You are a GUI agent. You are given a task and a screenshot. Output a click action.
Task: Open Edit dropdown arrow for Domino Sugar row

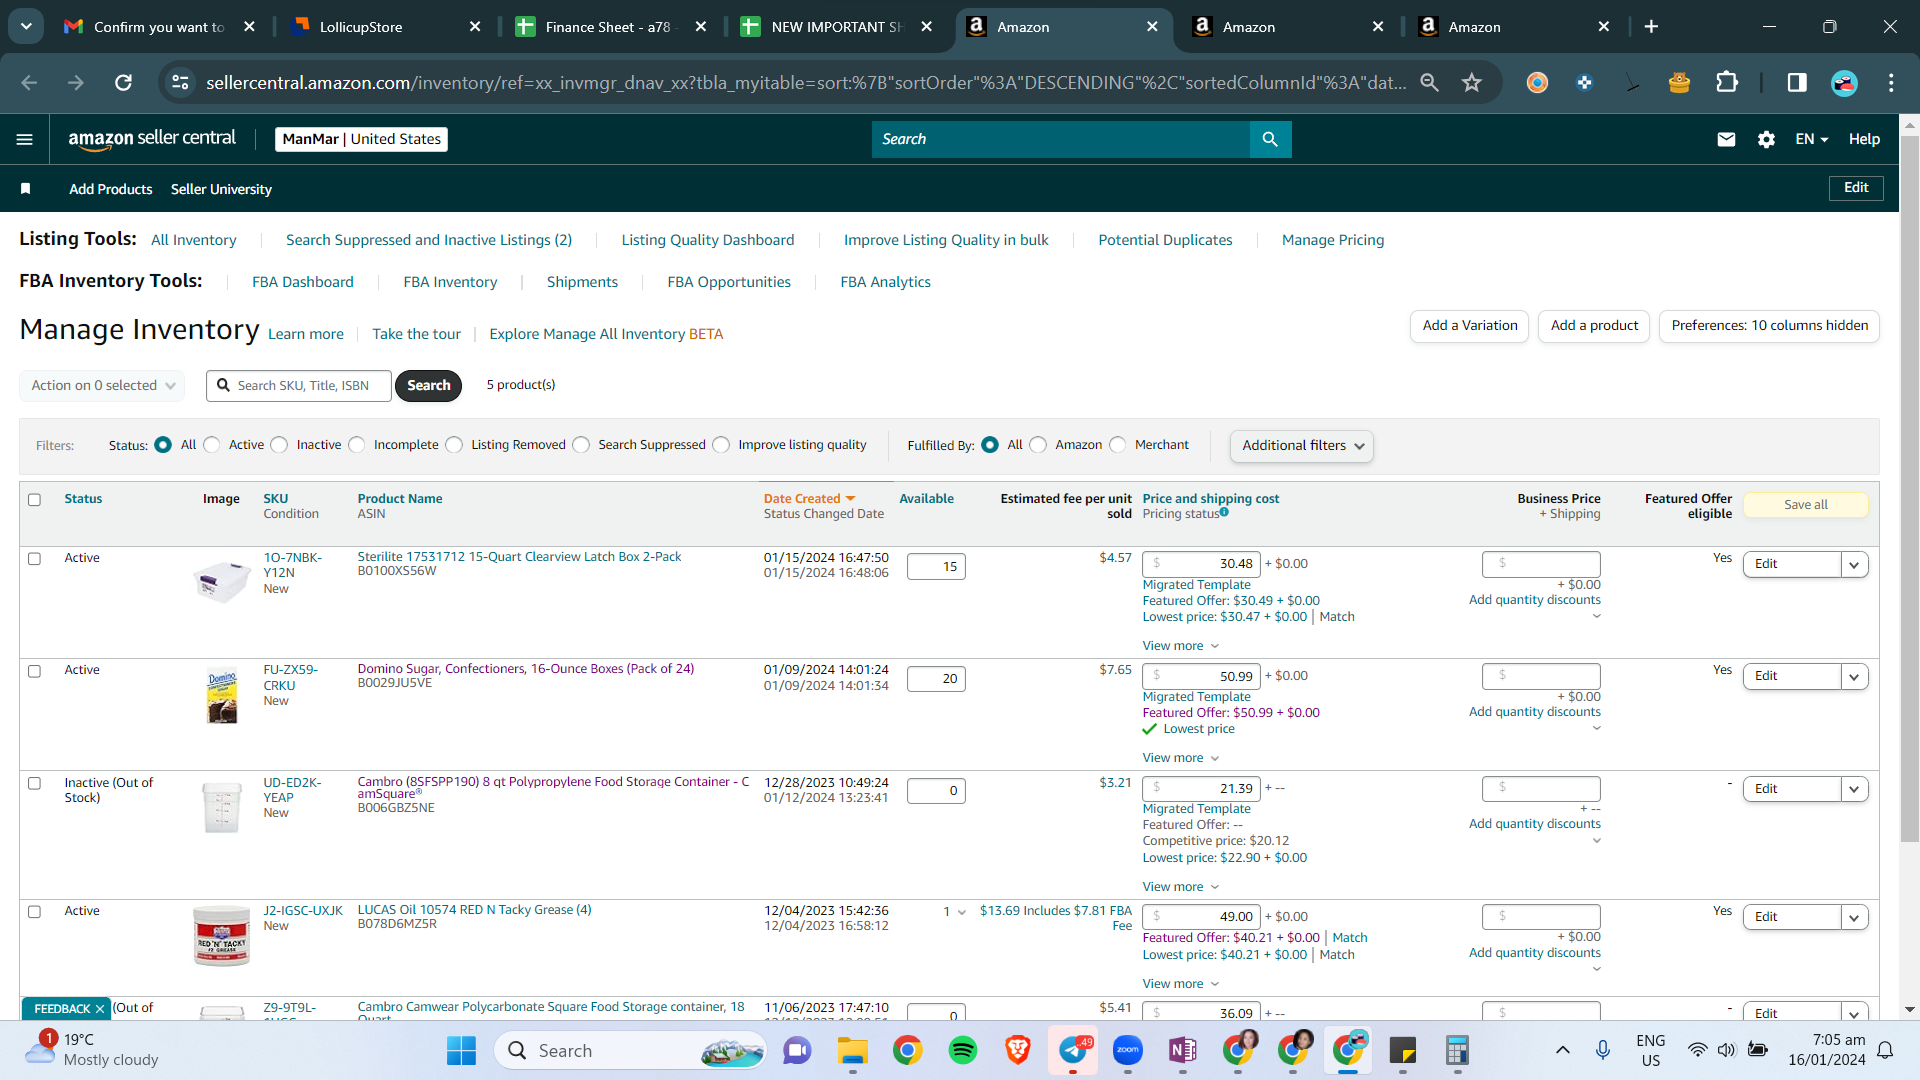pos(1855,677)
